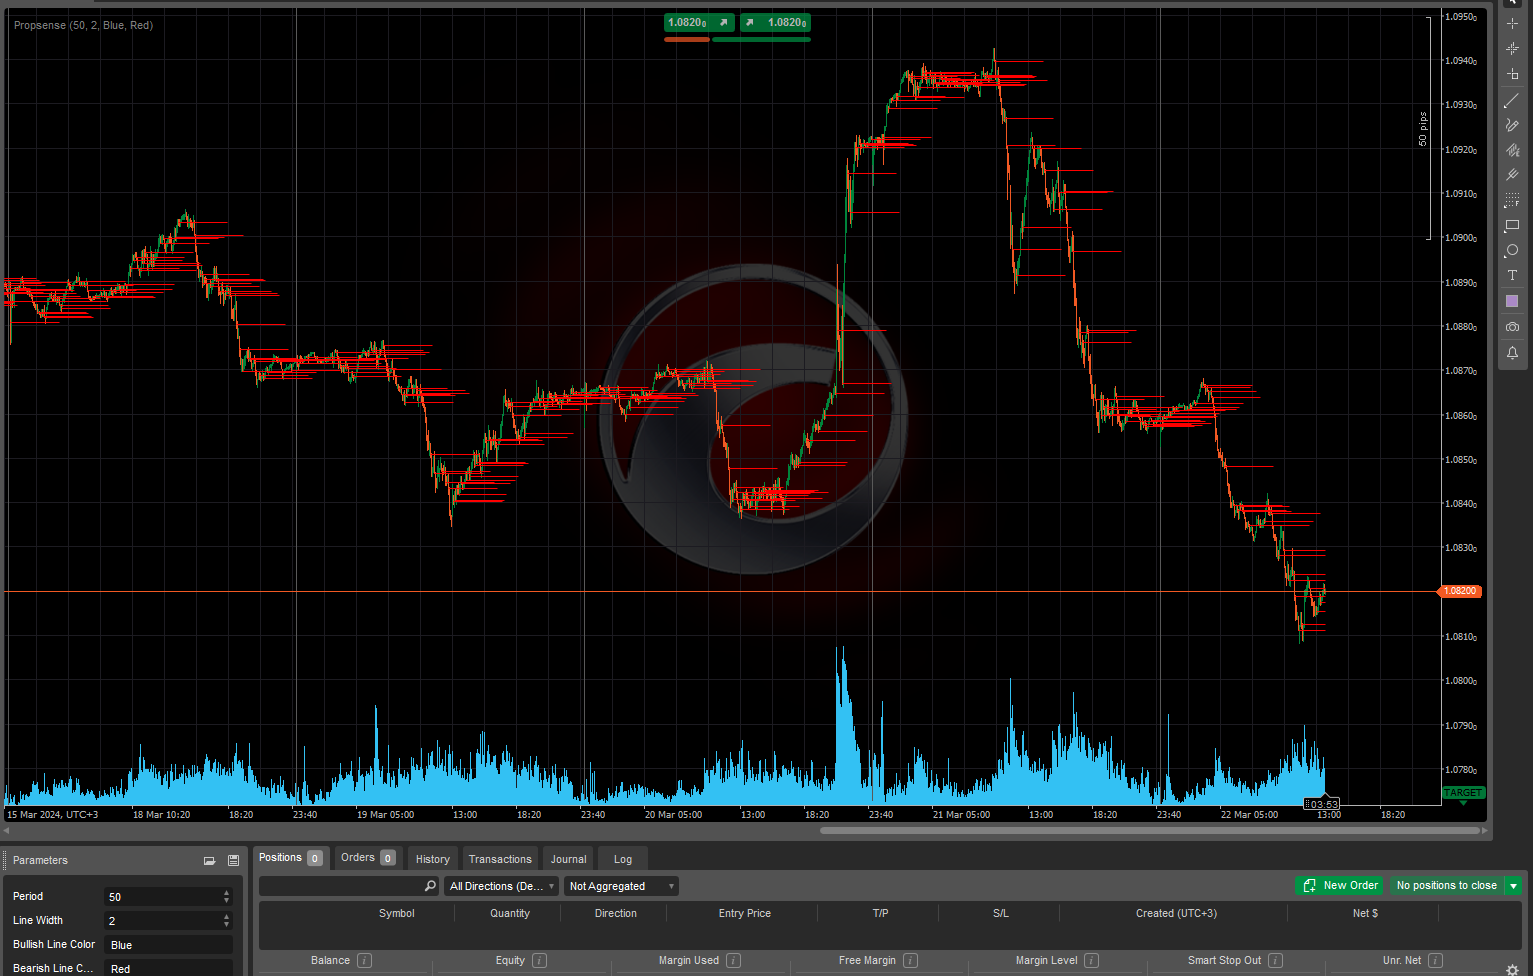Switch to the Transactions tab
Screen dimensions: 1533x976
[x=500, y=859]
